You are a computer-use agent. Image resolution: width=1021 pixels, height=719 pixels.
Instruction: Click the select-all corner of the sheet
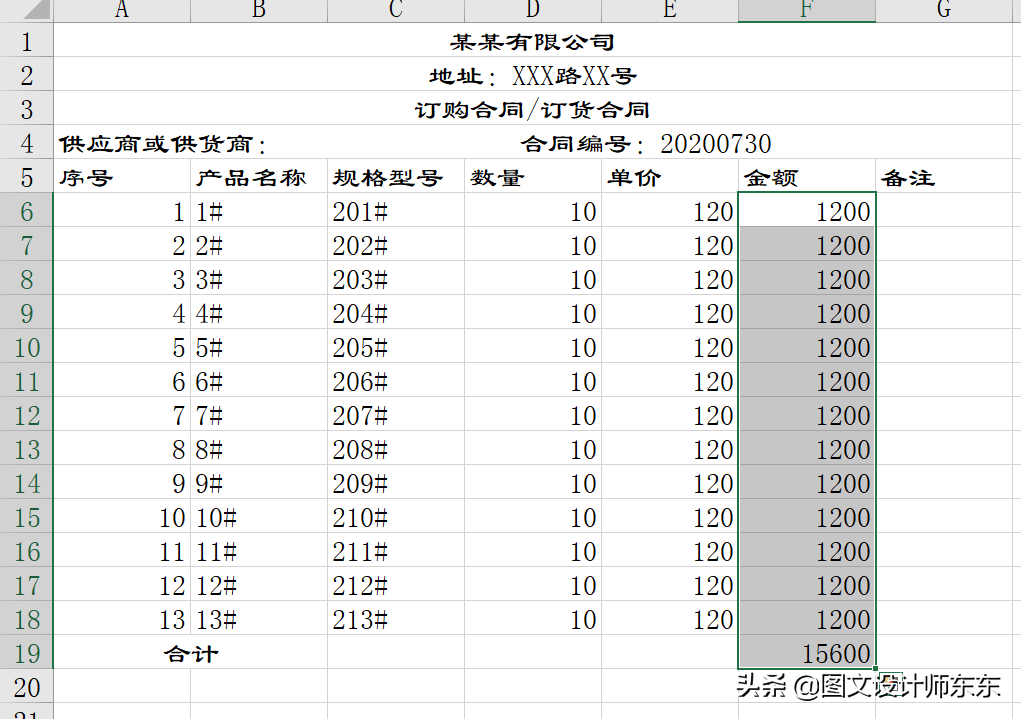[26, 10]
